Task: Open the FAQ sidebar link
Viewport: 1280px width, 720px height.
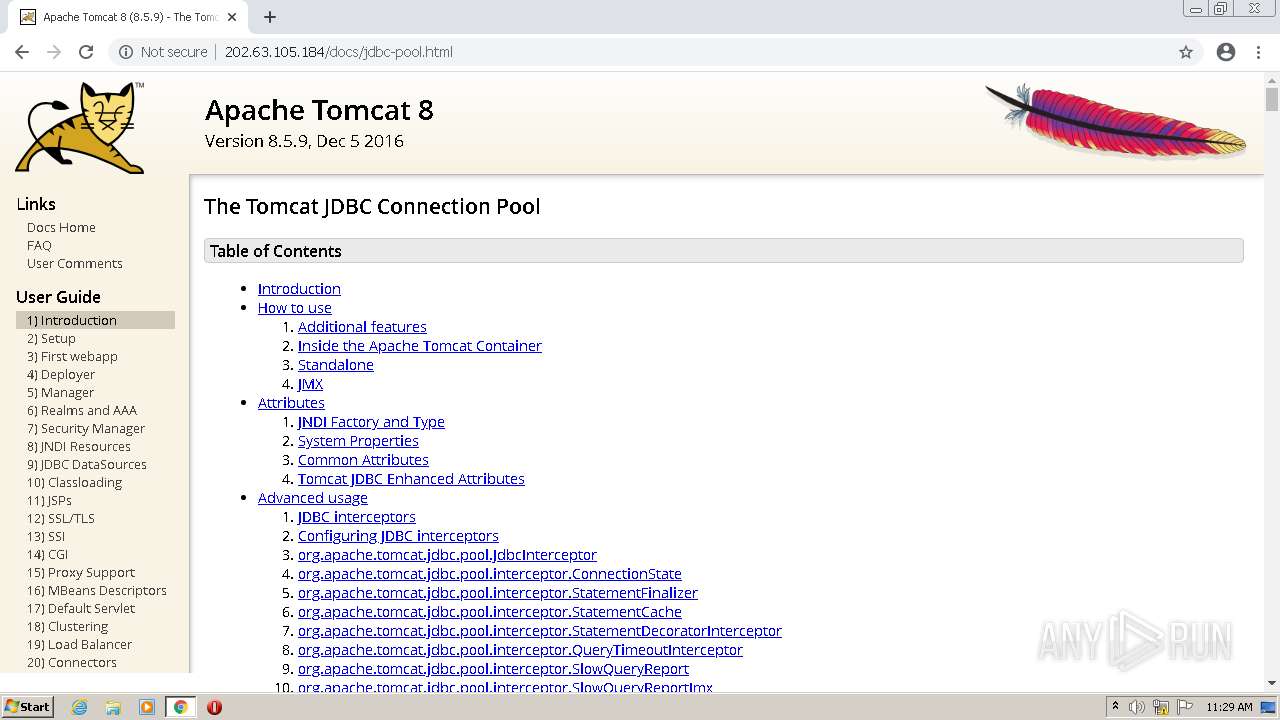Action: [39, 245]
